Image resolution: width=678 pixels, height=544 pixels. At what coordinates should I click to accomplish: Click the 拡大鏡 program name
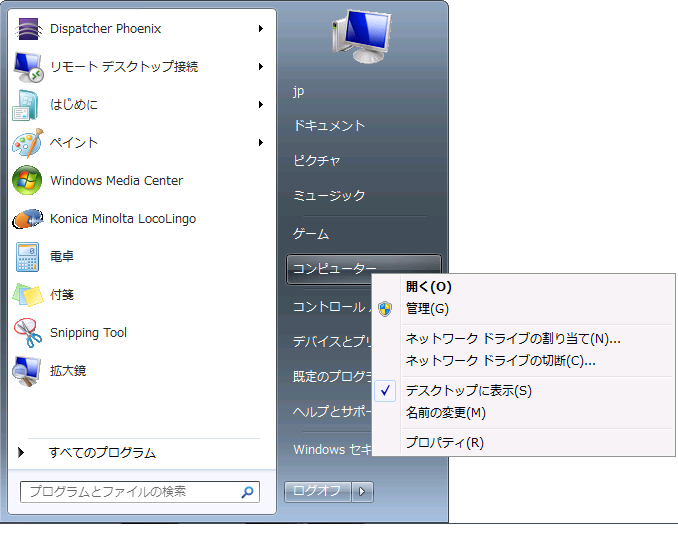(68, 371)
